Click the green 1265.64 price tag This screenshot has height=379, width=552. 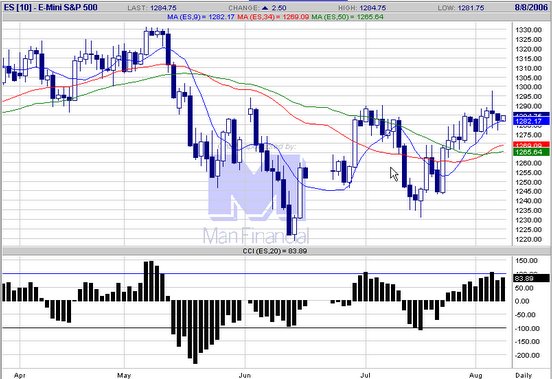531,152
